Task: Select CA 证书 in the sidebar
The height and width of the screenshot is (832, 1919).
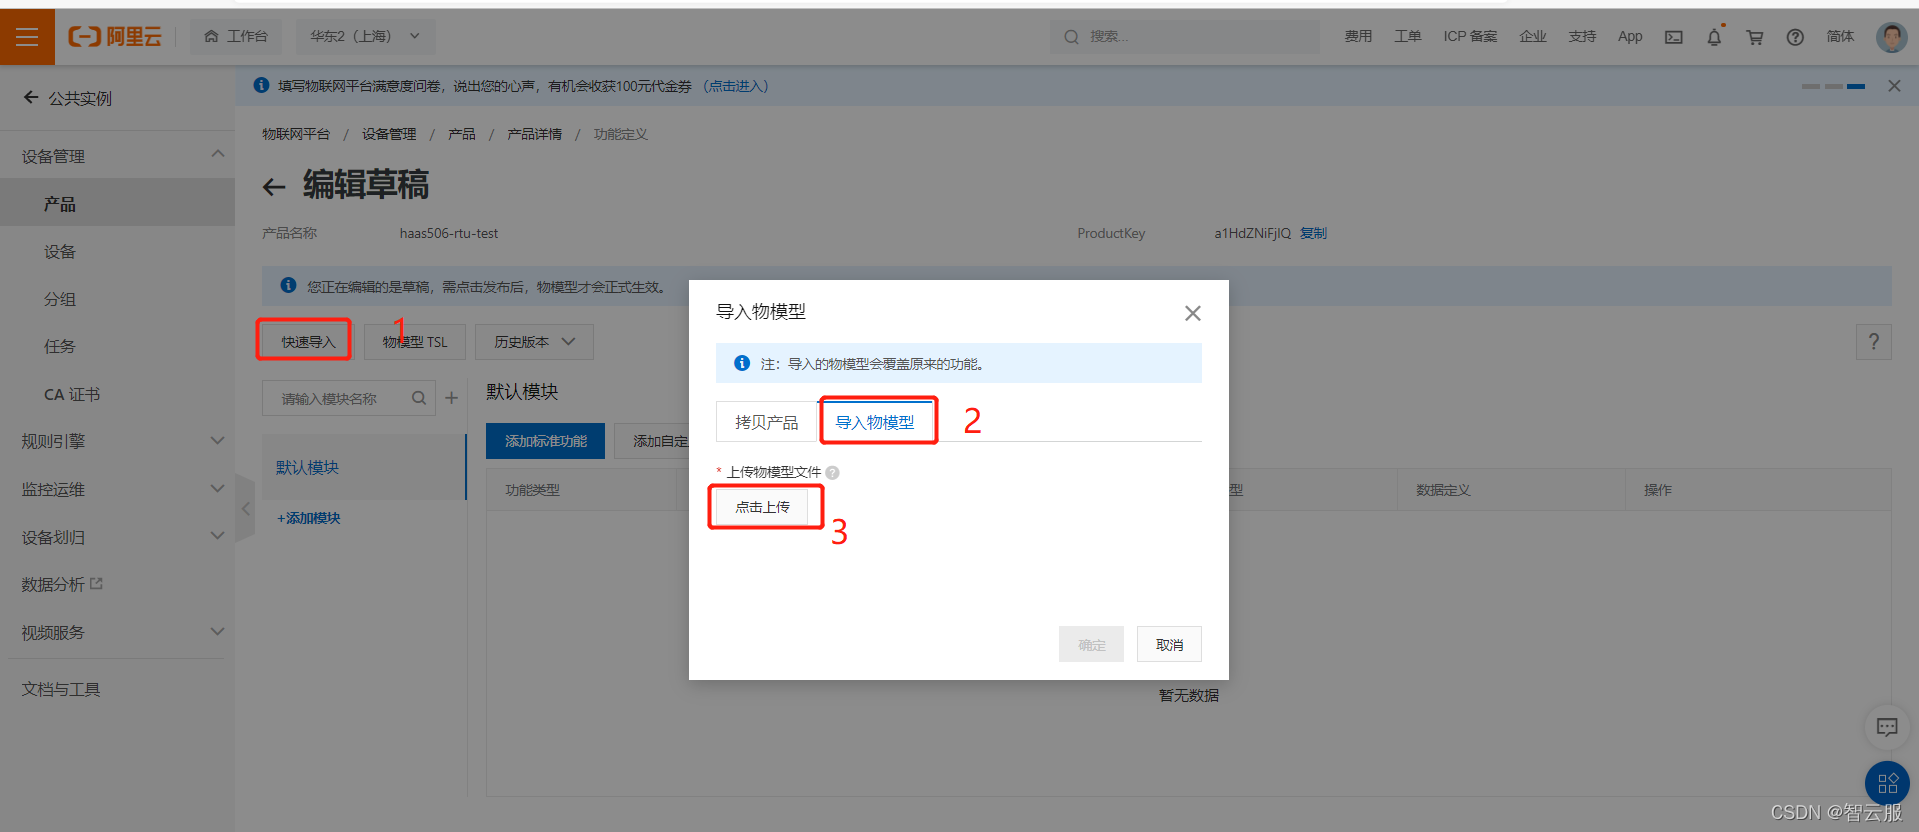Action: [117, 394]
